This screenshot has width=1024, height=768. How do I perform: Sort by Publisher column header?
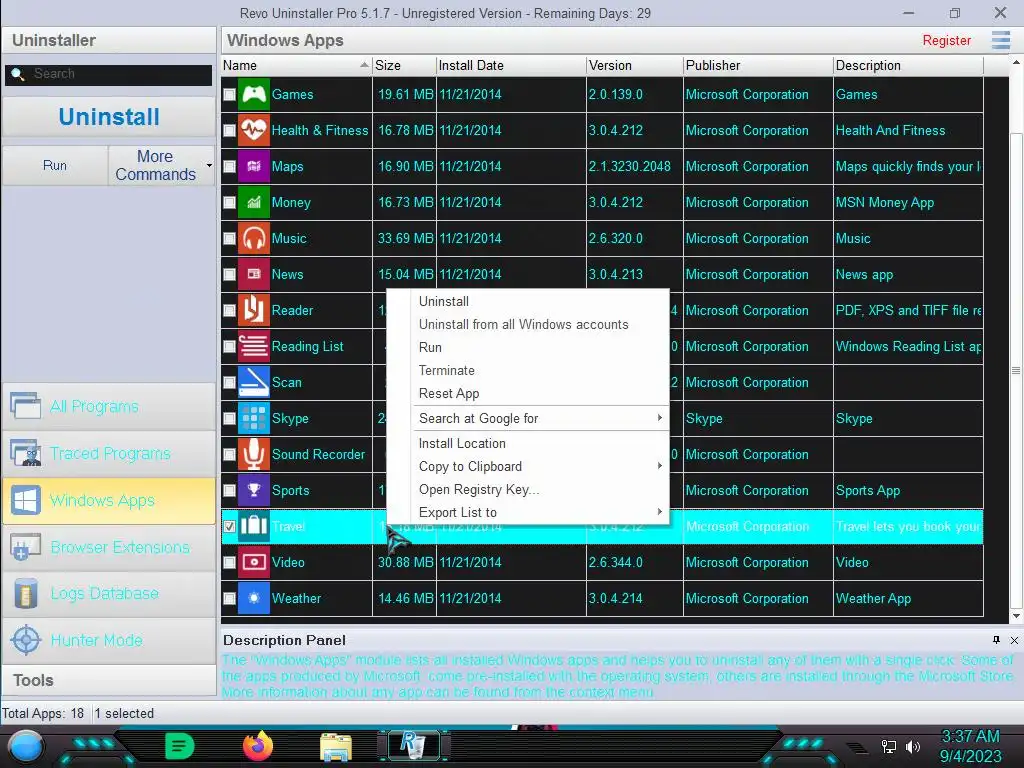click(758, 65)
